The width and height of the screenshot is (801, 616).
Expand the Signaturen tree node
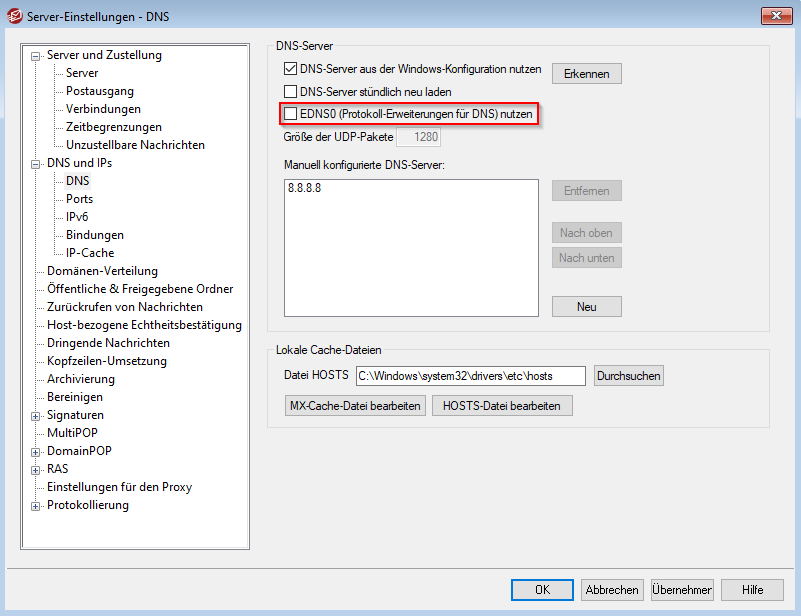coord(36,416)
